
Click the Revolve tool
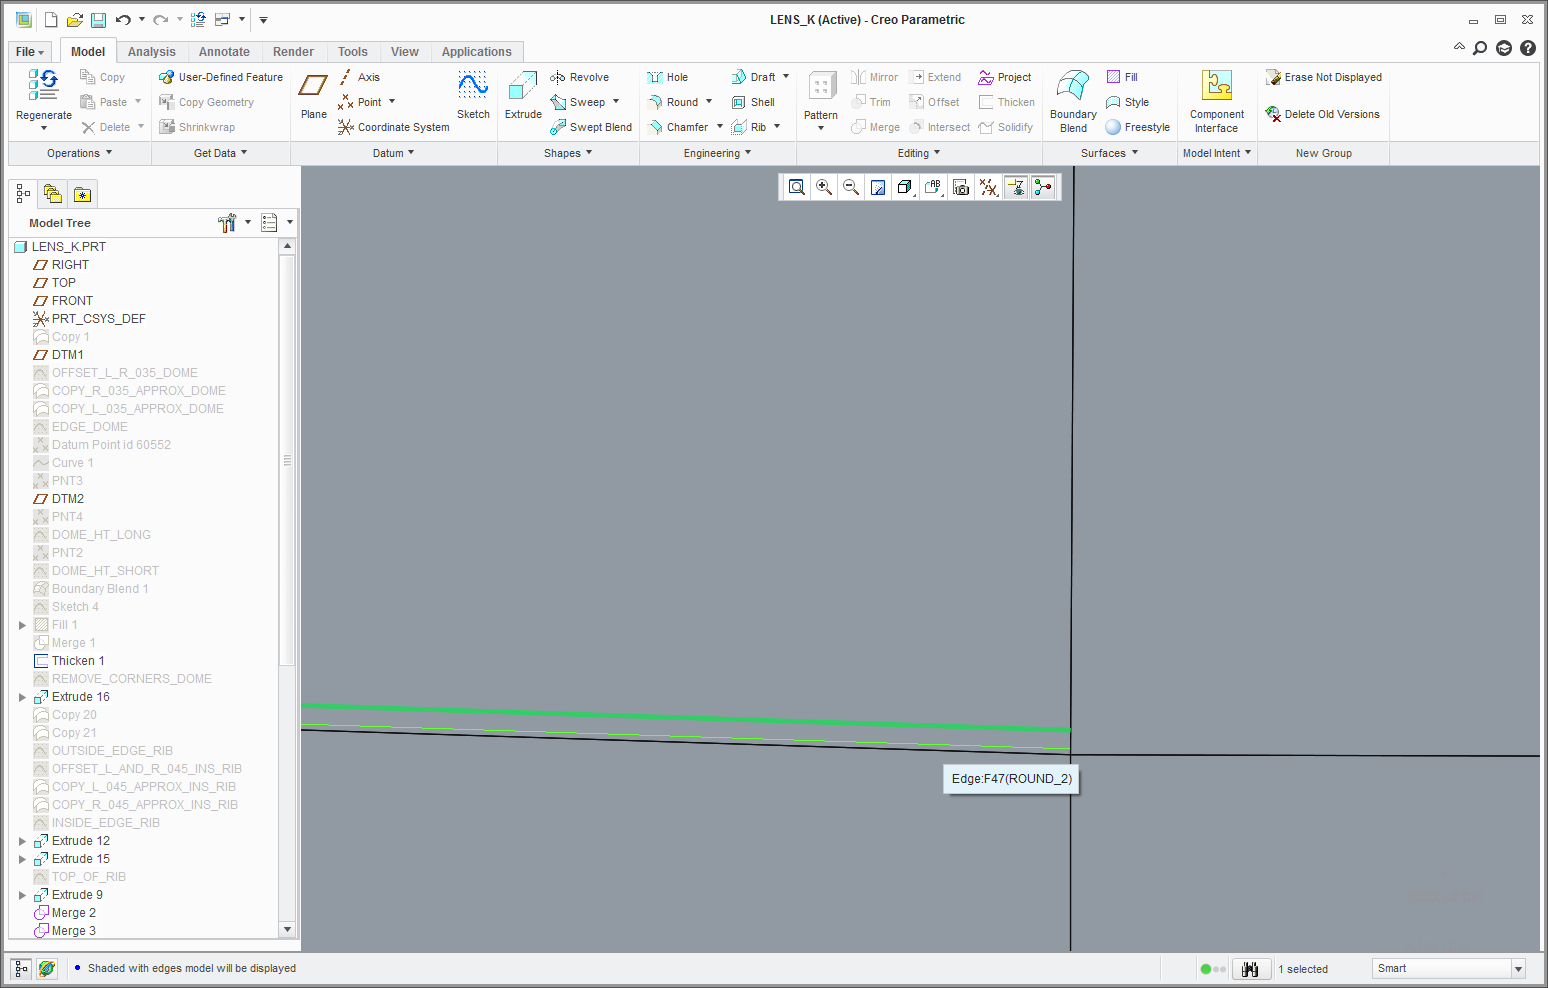[579, 77]
